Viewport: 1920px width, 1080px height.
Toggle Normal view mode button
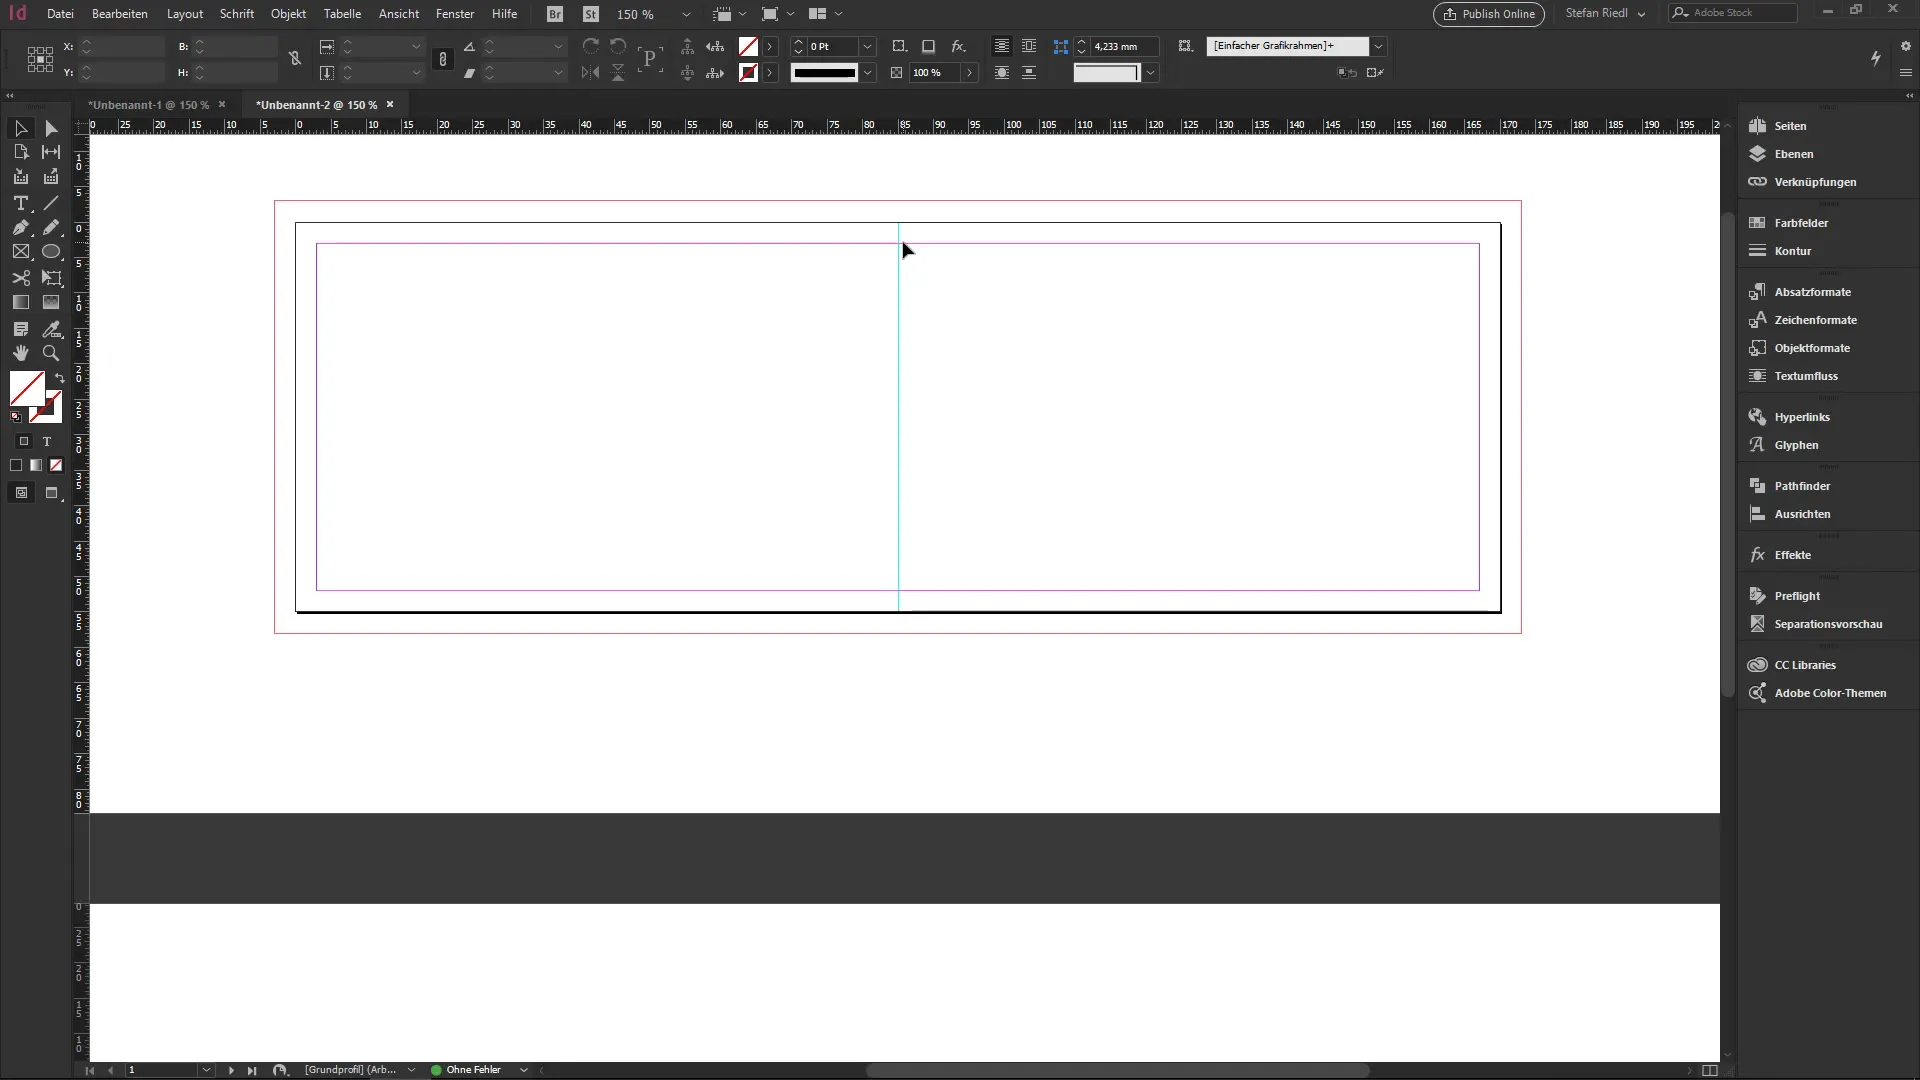pyautogui.click(x=21, y=493)
